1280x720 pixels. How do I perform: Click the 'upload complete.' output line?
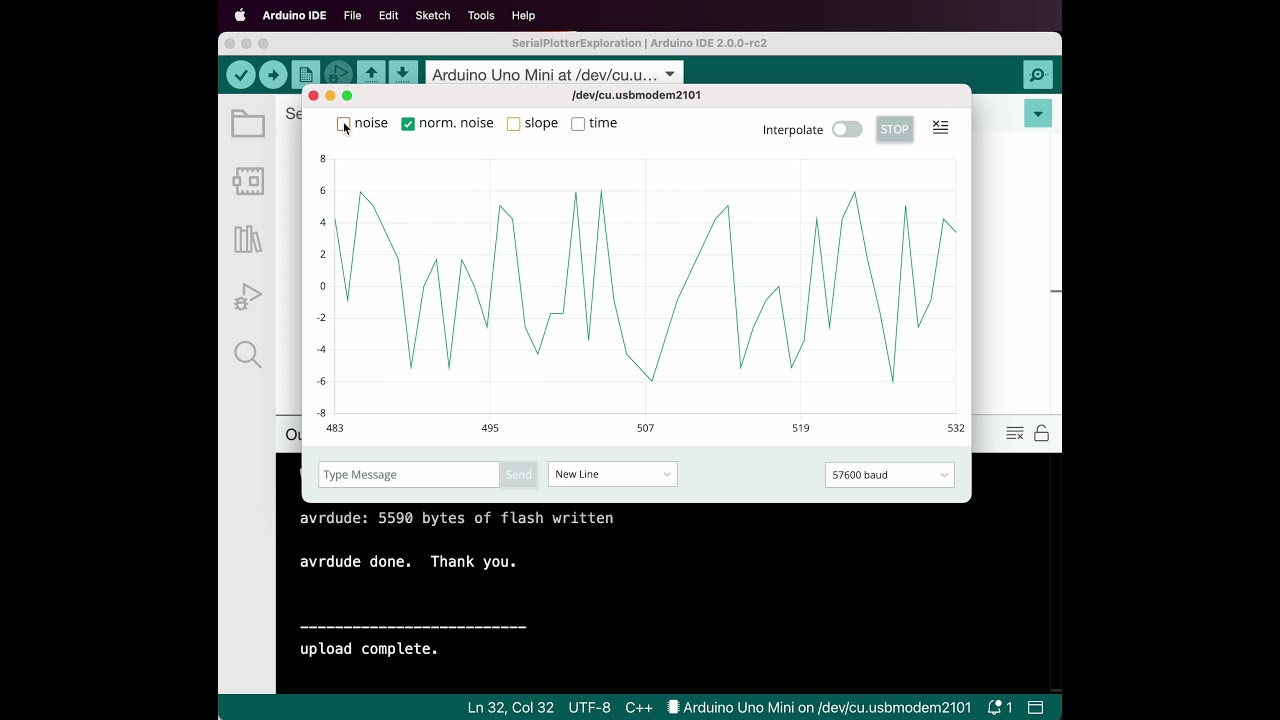[x=369, y=649]
